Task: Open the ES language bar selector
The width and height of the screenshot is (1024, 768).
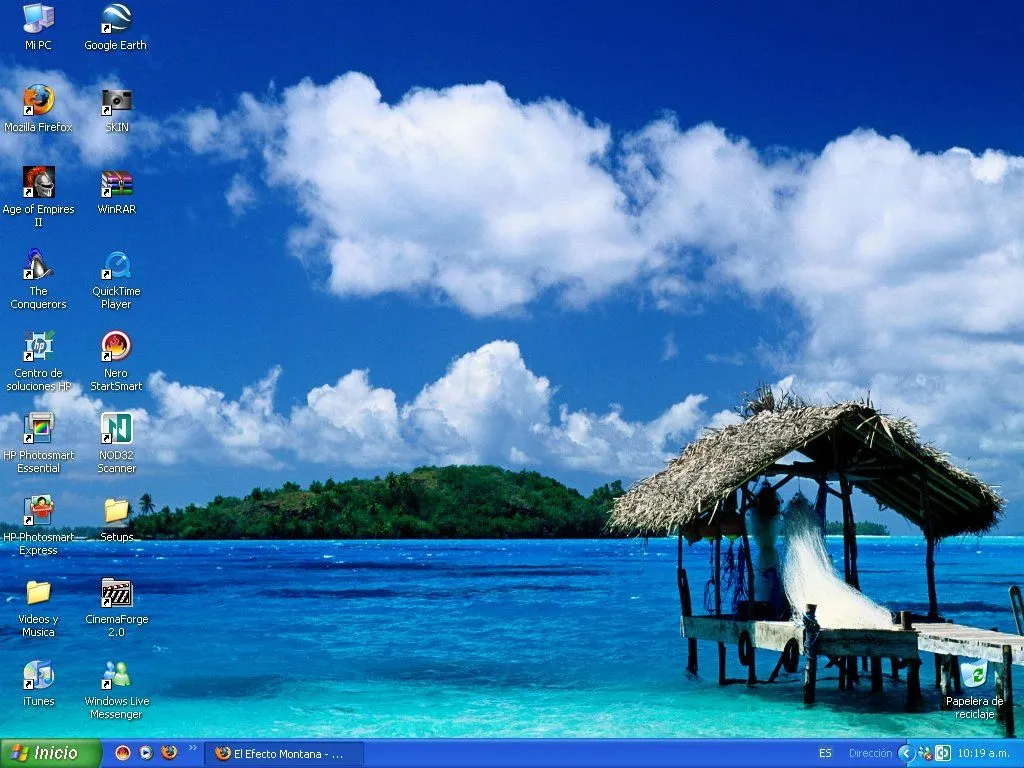Action: tap(825, 753)
